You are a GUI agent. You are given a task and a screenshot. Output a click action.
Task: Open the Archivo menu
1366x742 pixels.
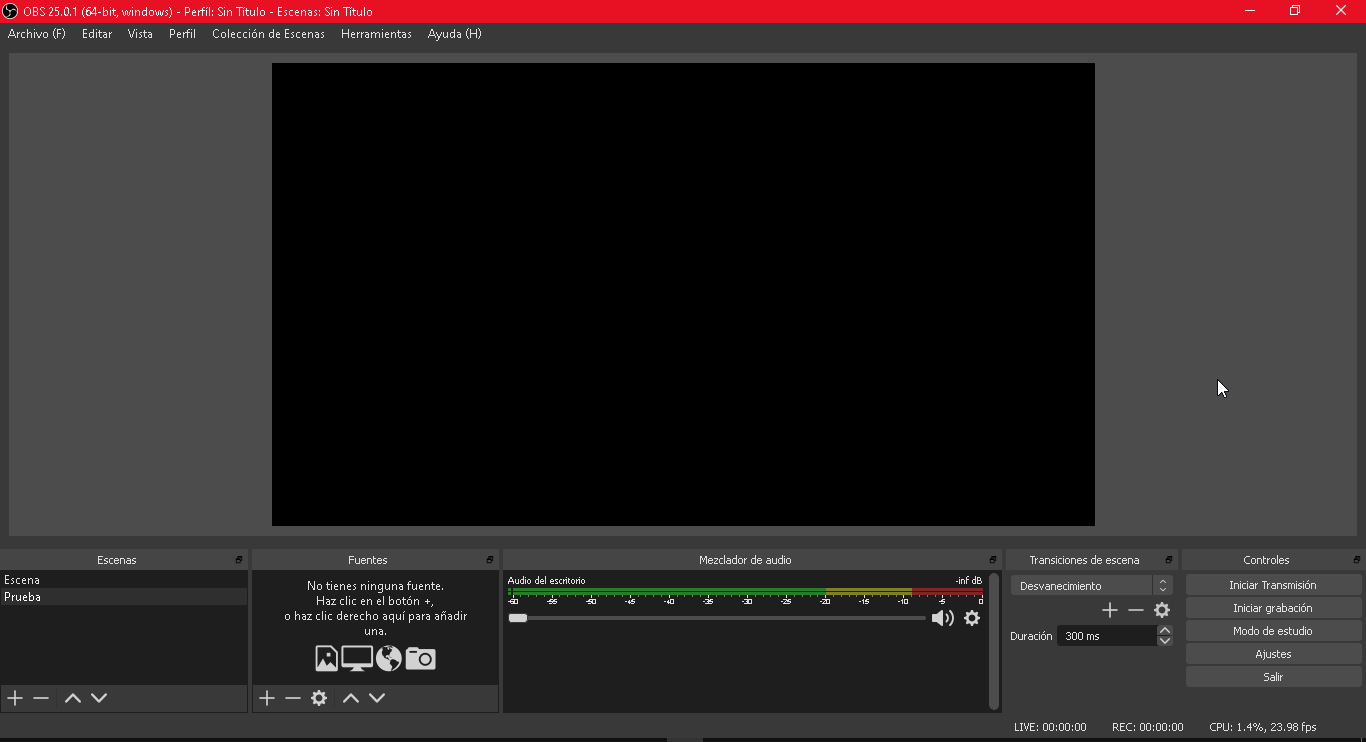tap(36, 33)
